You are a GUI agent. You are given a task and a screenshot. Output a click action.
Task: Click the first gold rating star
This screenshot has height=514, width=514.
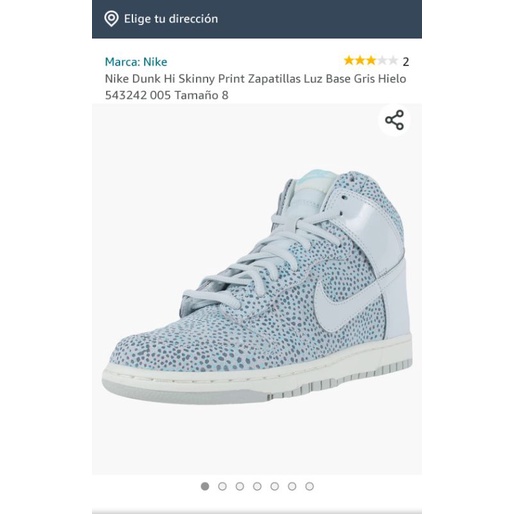pos(349,61)
